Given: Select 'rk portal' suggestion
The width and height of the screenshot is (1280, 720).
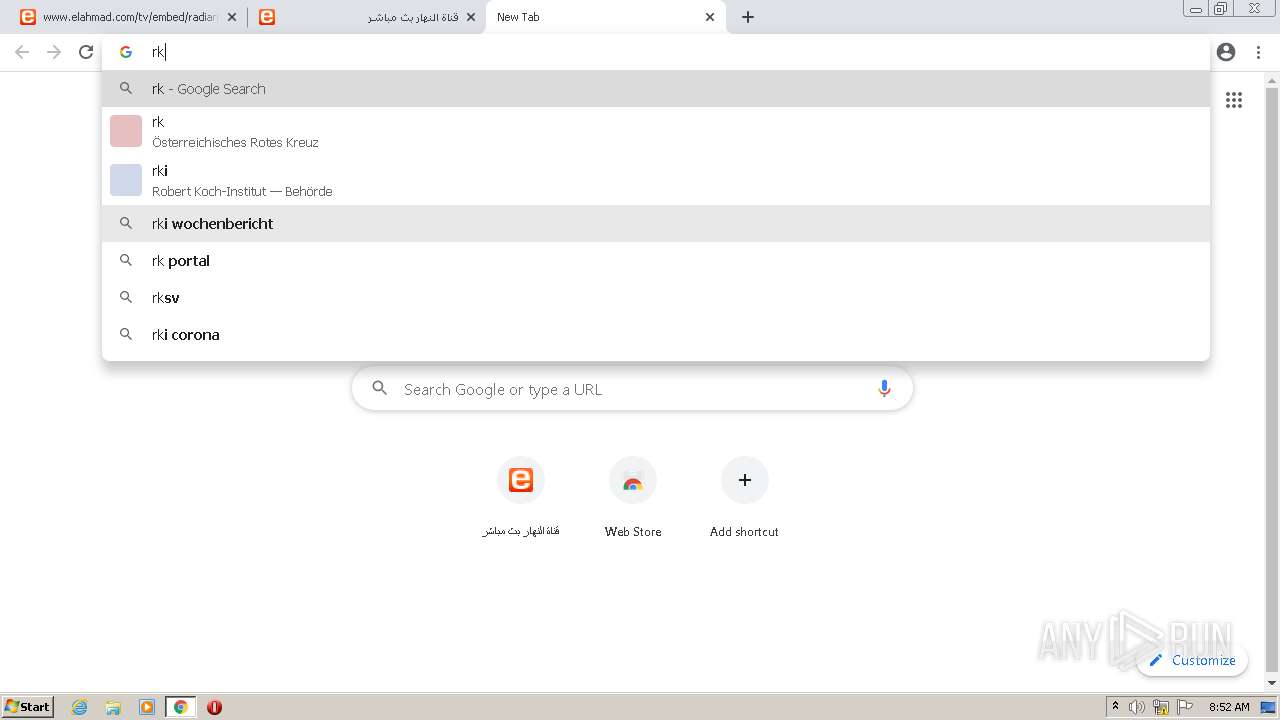Looking at the screenshot, I should click(656, 260).
